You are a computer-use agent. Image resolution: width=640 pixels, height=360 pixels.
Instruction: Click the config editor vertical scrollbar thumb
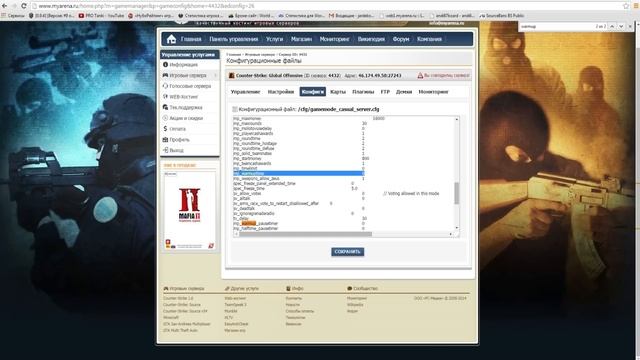[456, 193]
